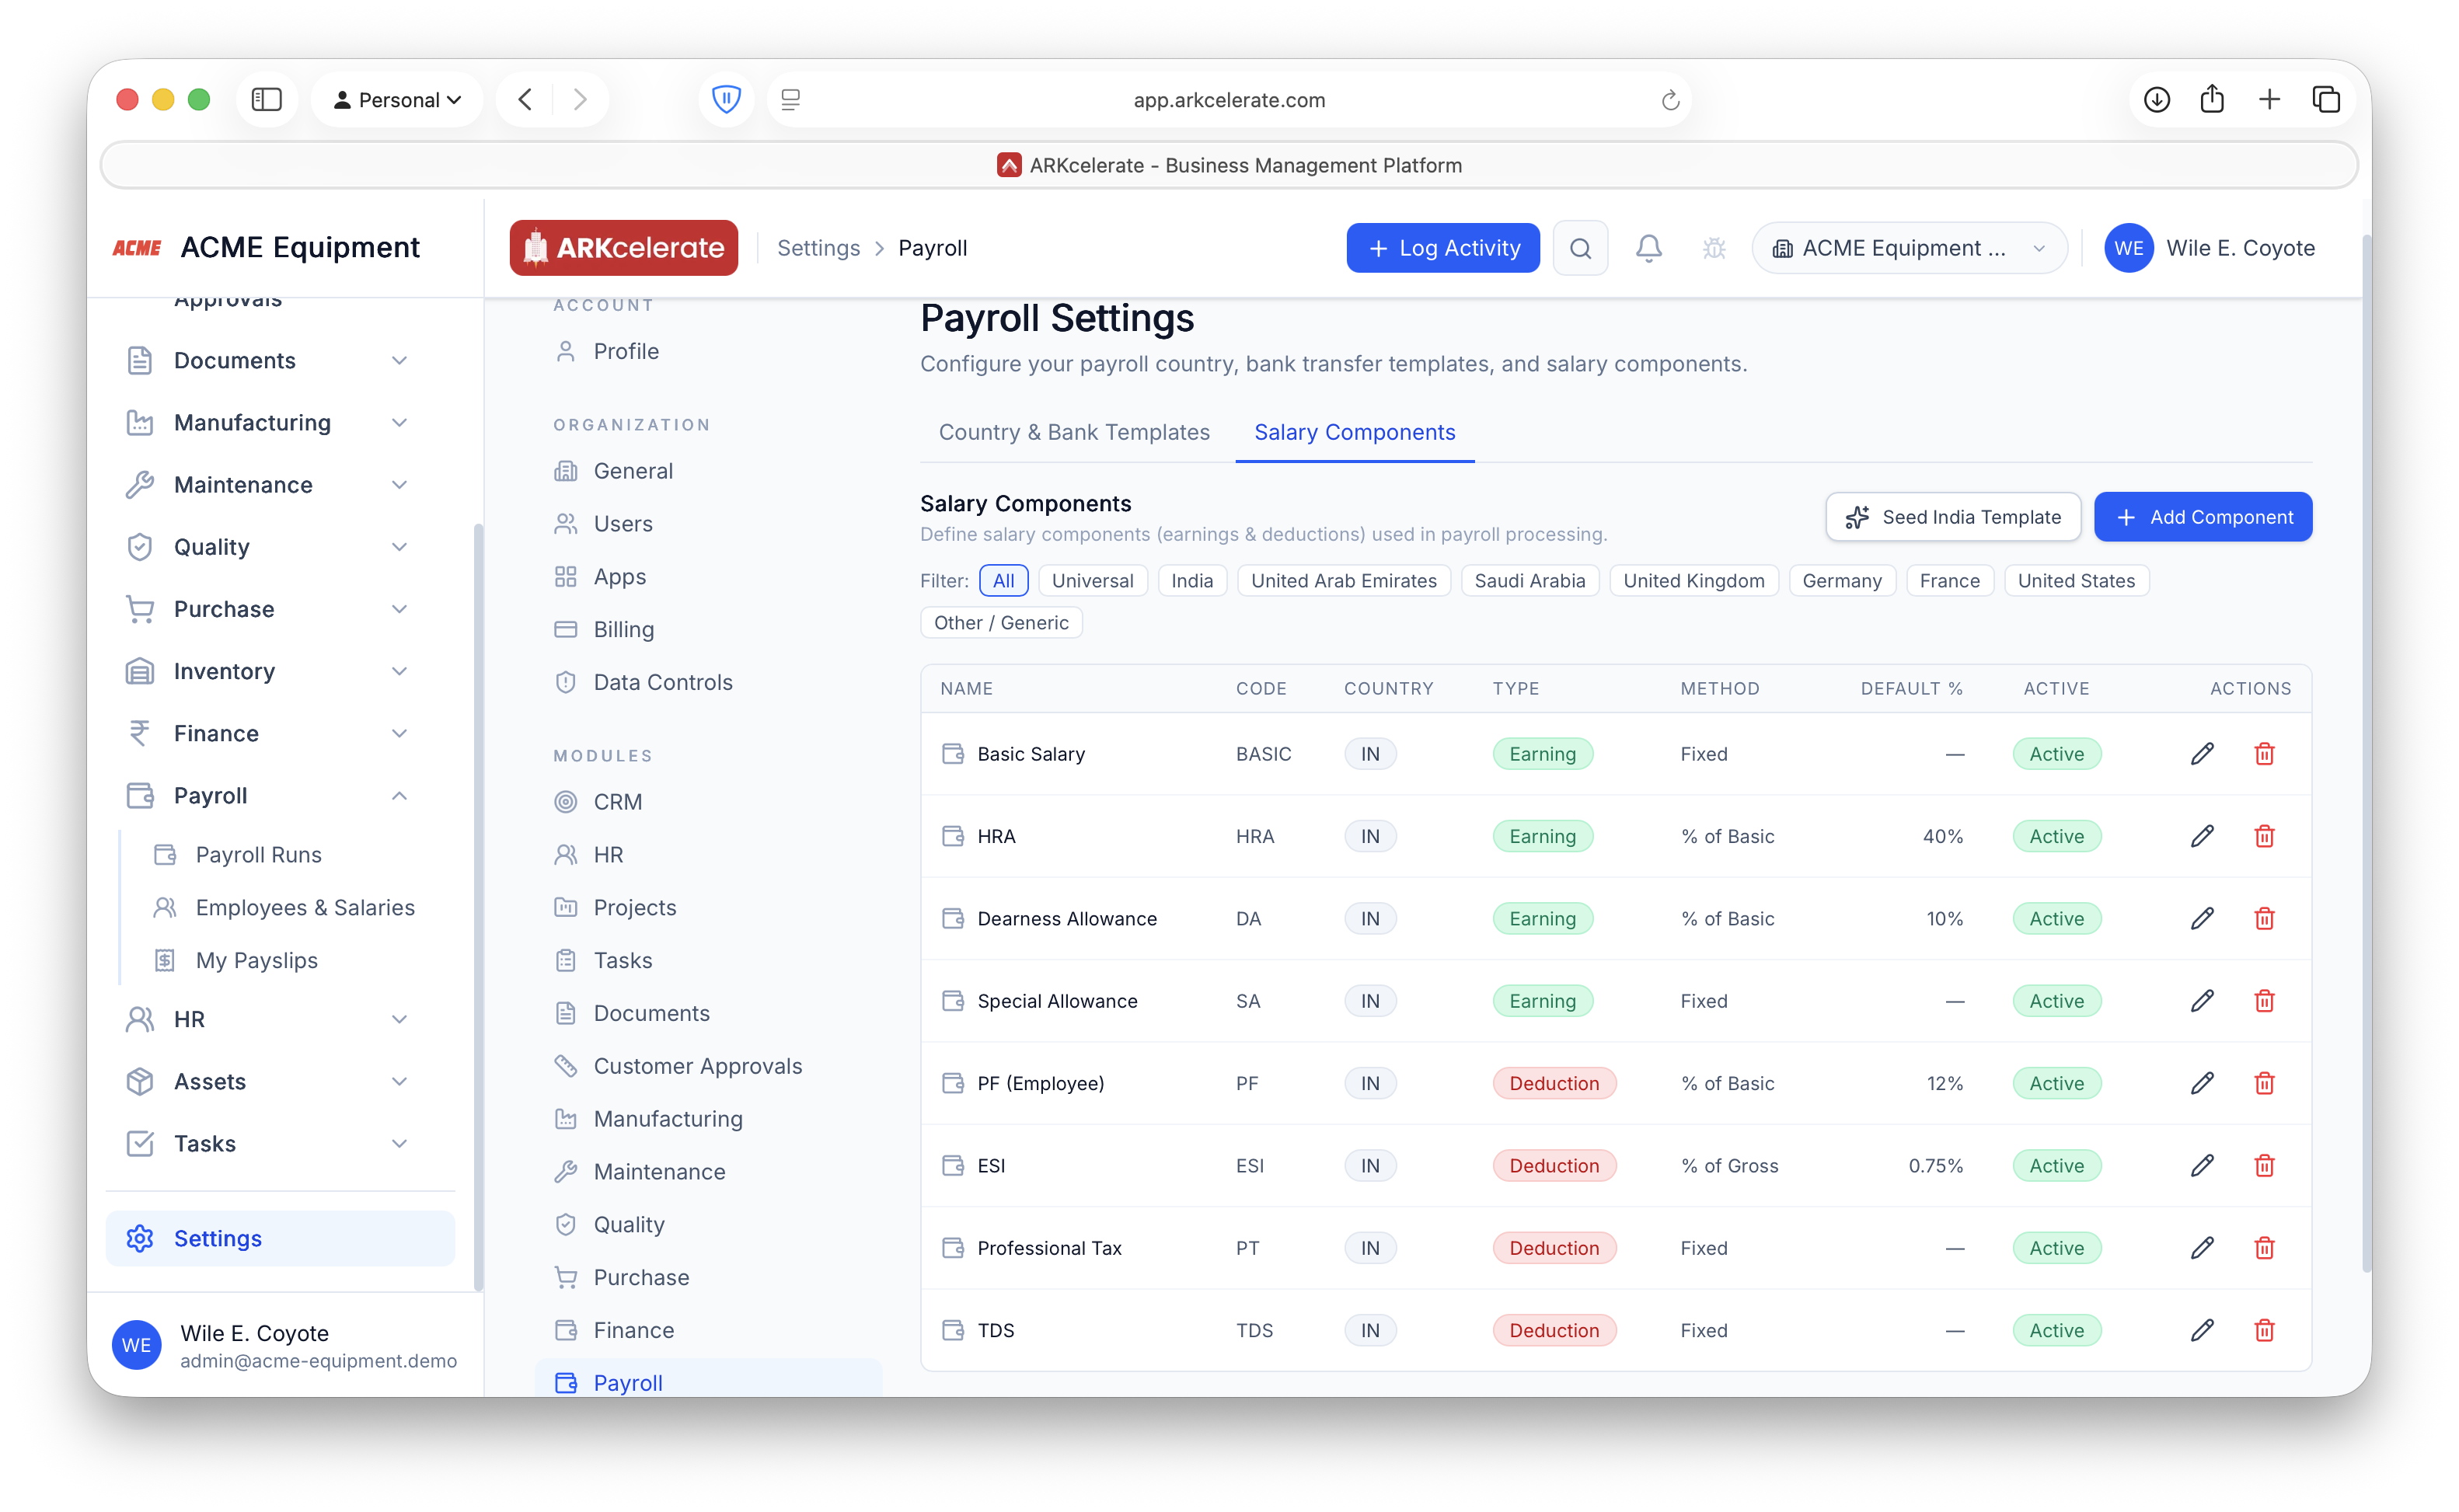The width and height of the screenshot is (2459, 1512).
Task: Edit the HRA component pencil icon
Action: click(x=2202, y=836)
